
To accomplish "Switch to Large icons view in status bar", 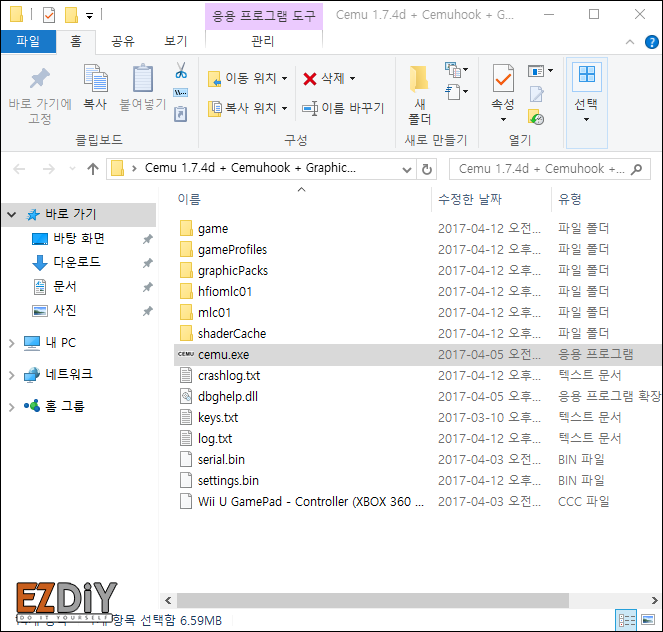I will click(x=648, y=620).
